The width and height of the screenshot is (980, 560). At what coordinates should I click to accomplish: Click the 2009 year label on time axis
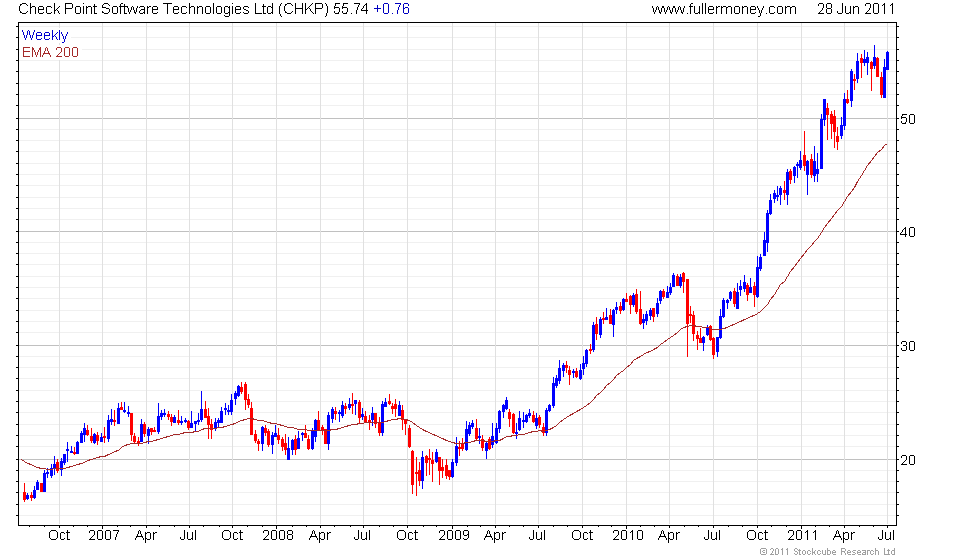pos(453,536)
